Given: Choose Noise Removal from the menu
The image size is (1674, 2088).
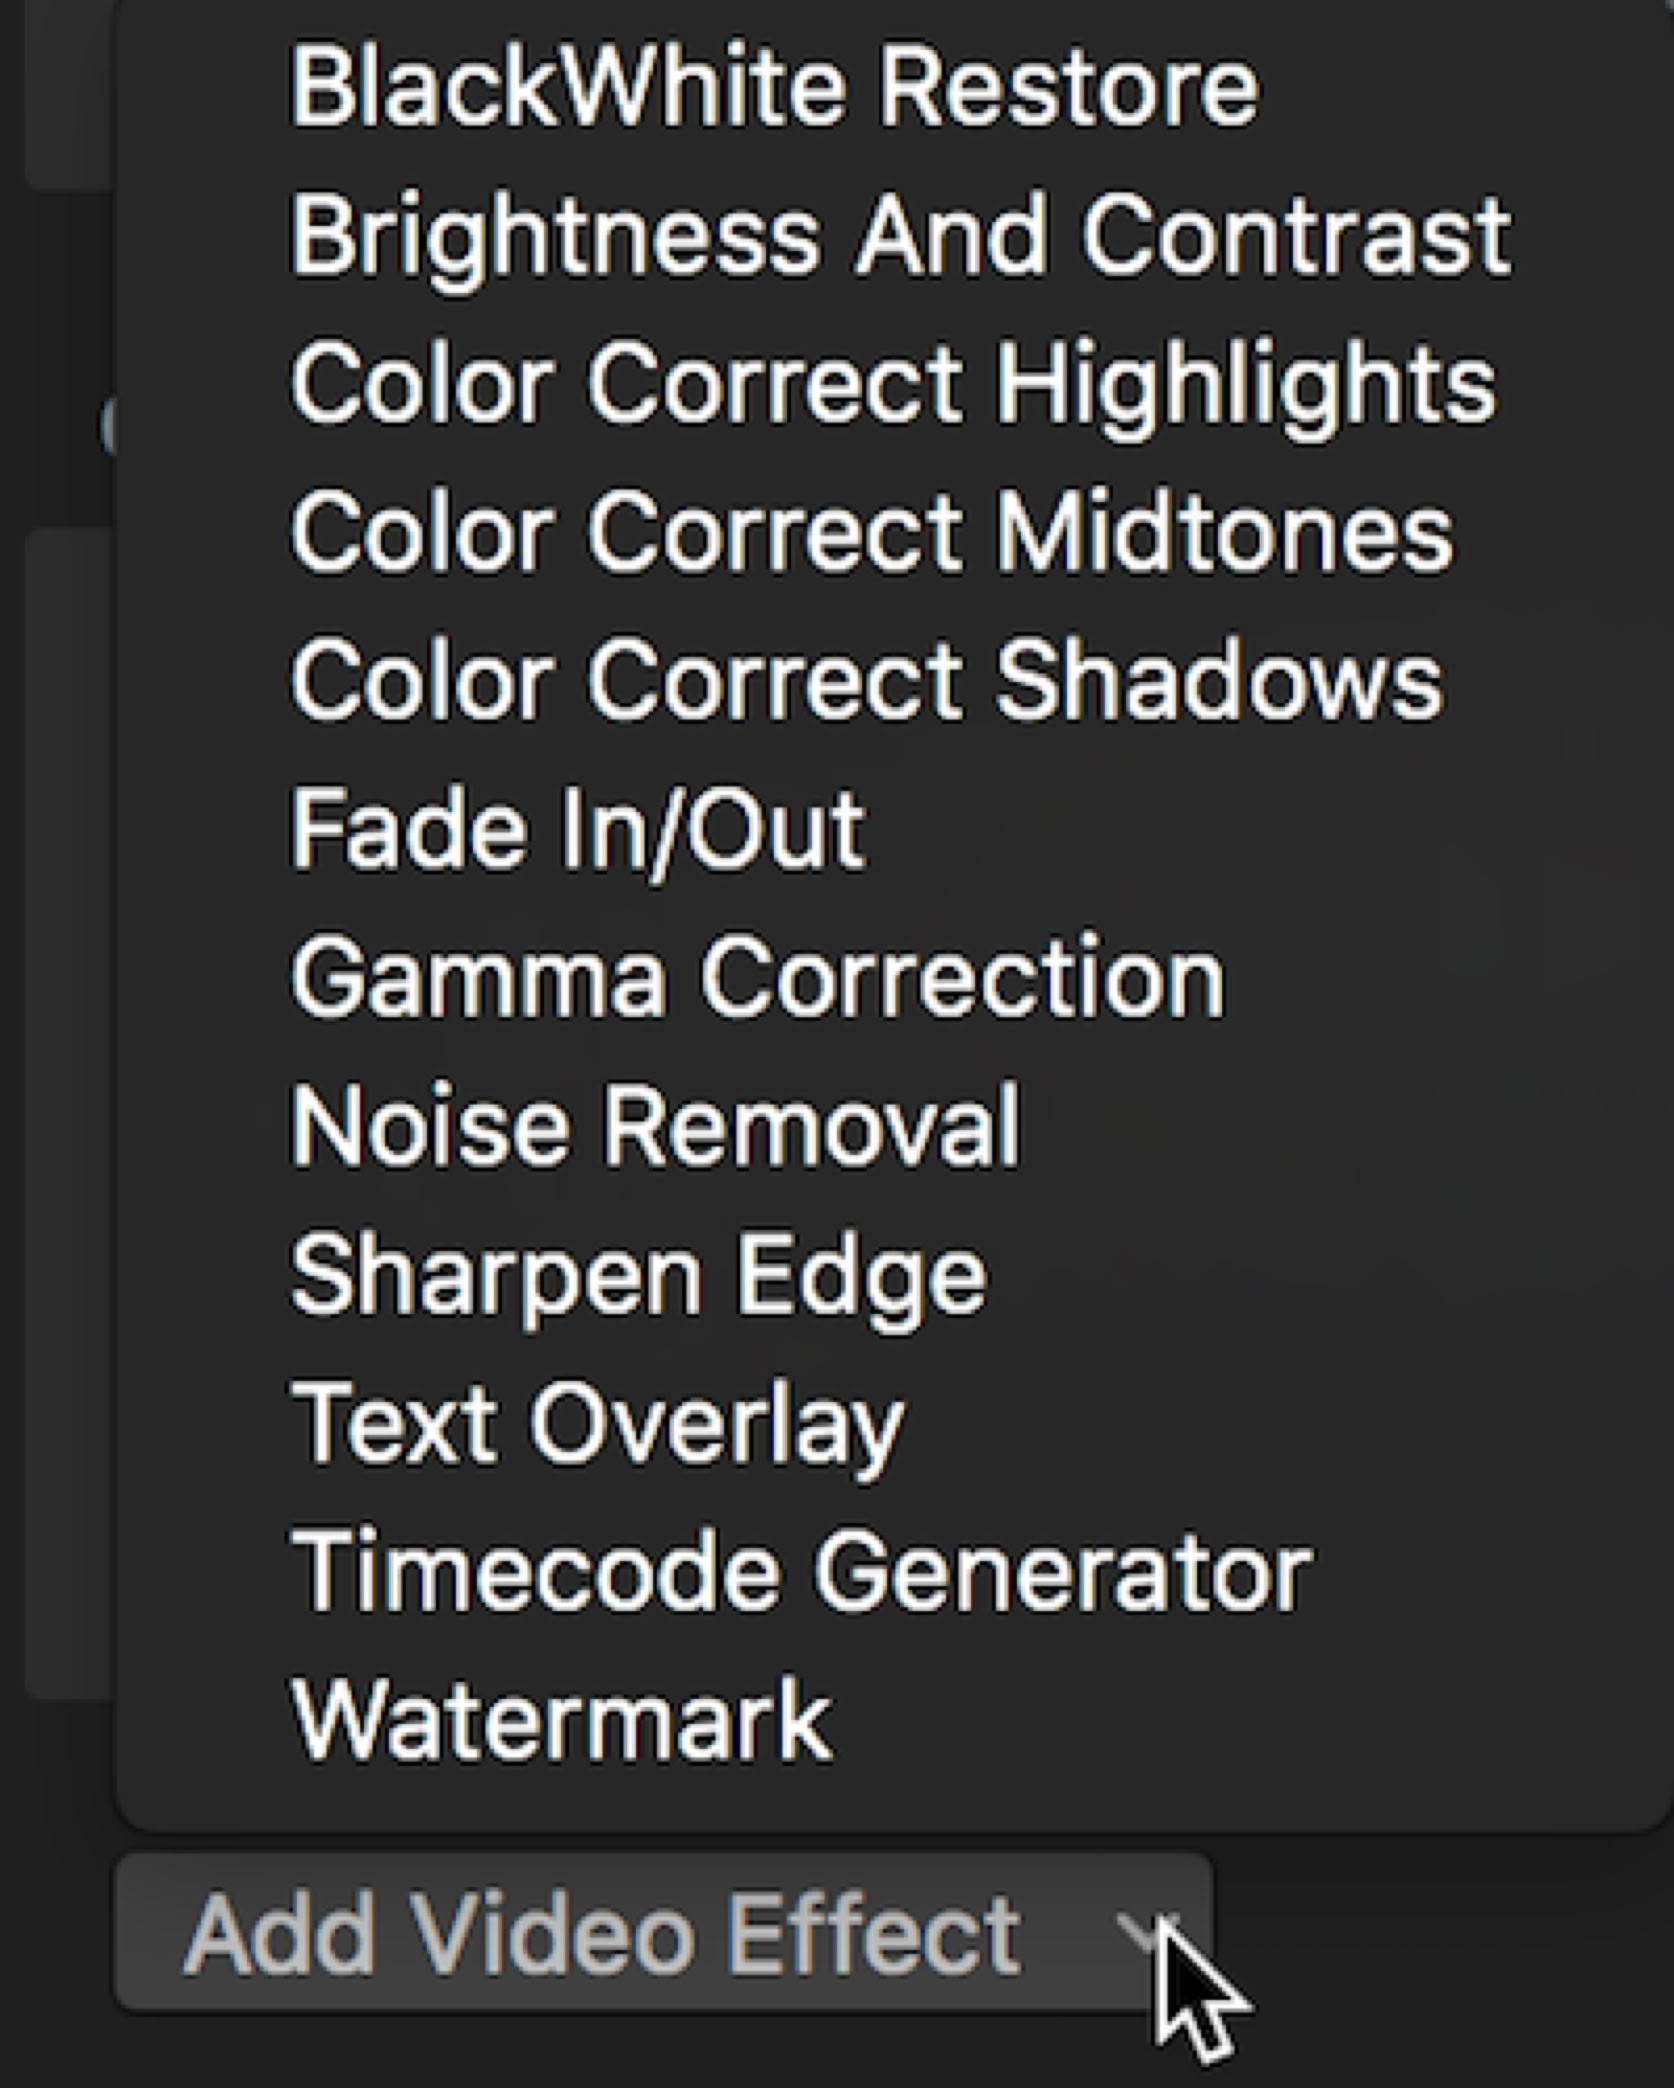Looking at the screenshot, I should (x=655, y=1124).
